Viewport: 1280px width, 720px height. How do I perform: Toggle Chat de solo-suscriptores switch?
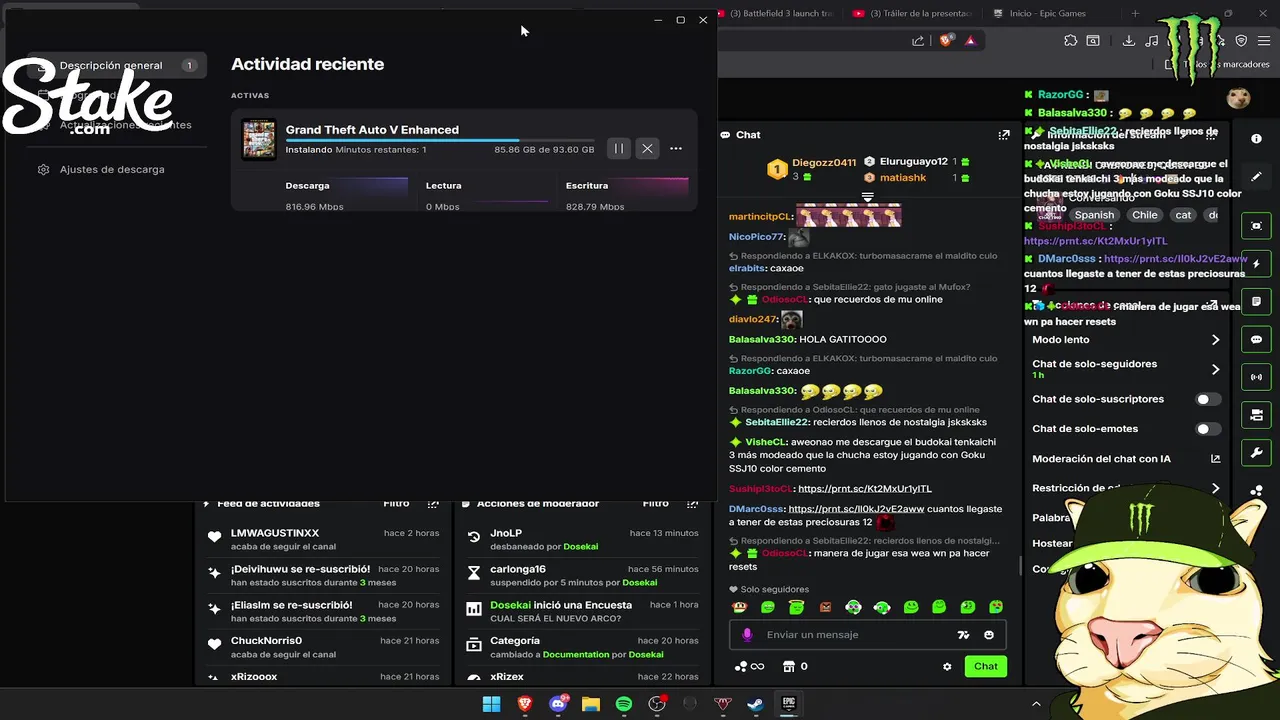1209,399
